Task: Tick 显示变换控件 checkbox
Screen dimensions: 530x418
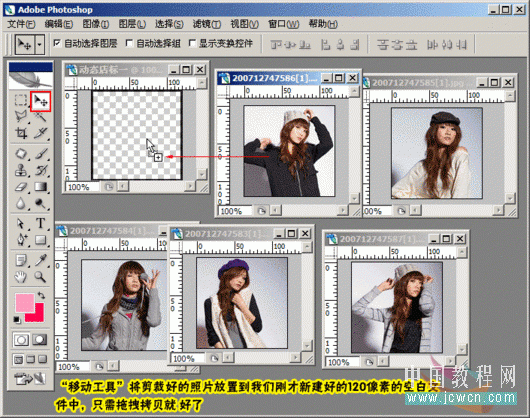Action: click(x=192, y=43)
